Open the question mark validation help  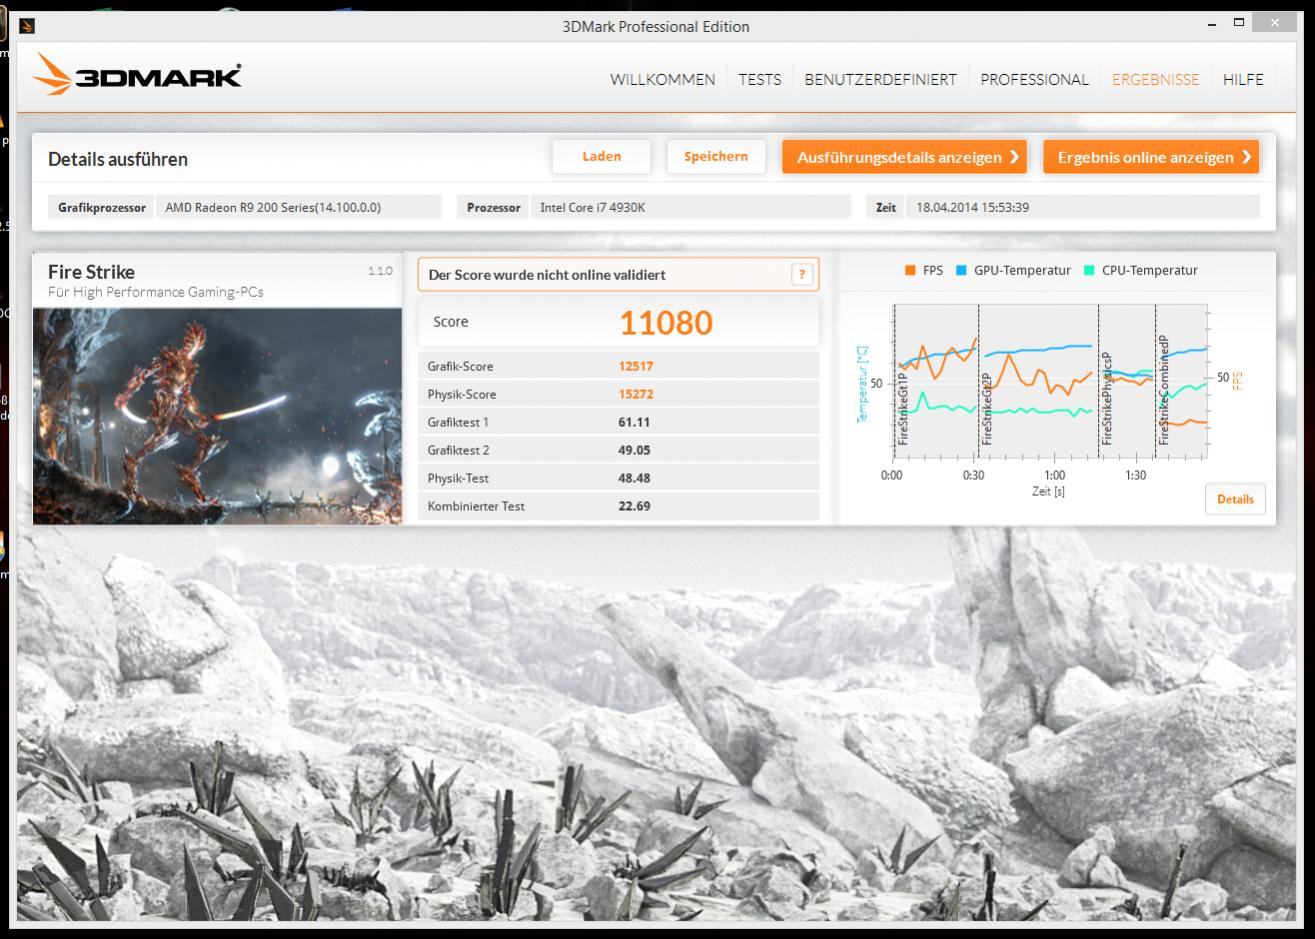point(801,275)
